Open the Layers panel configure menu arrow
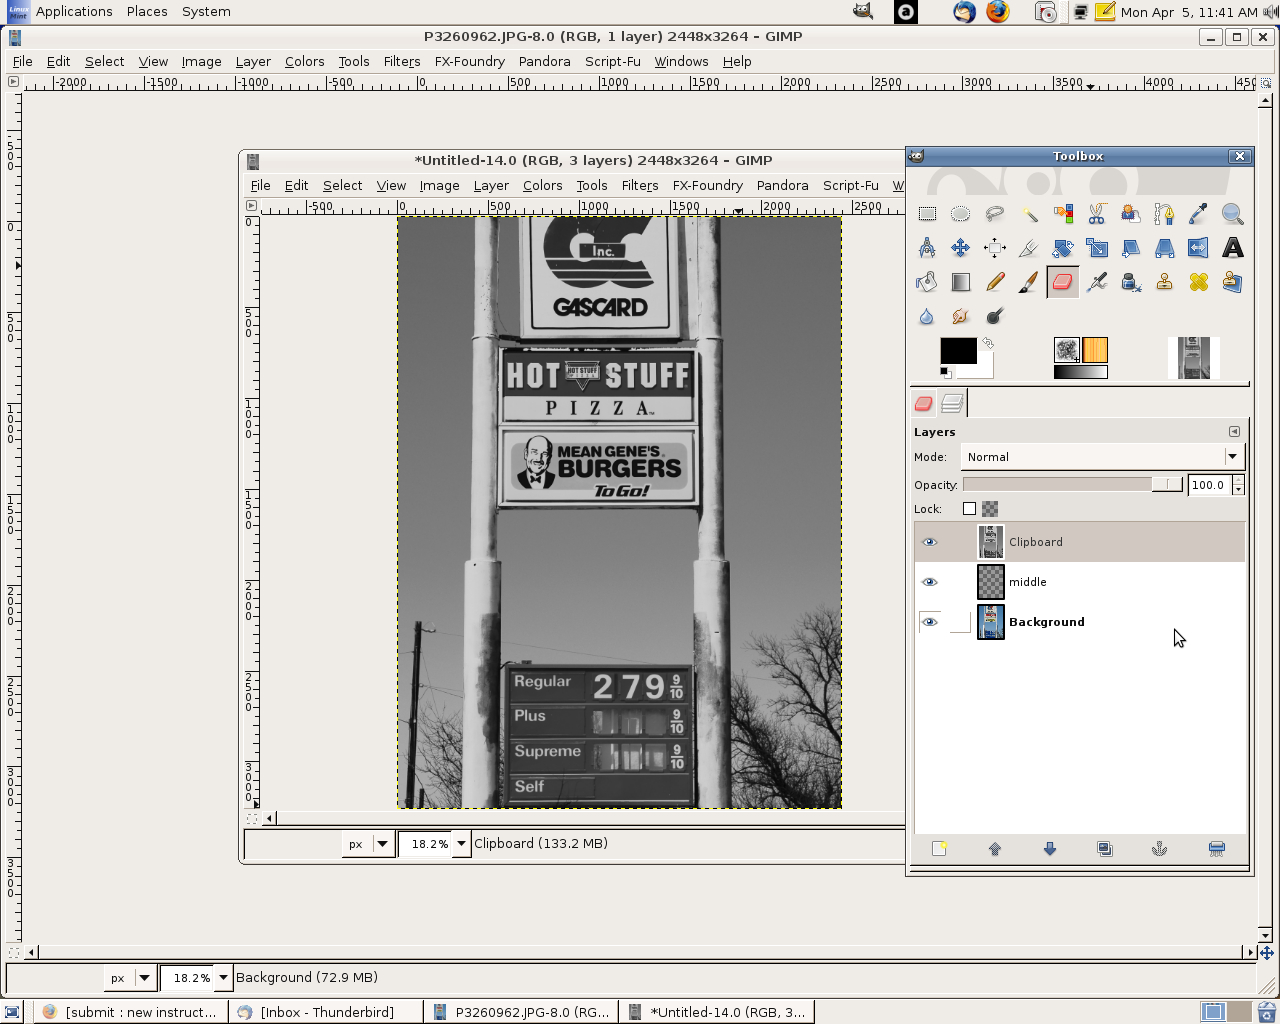Image resolution: width=1280 pixels, height=1024 pixels. [1234, 432]
